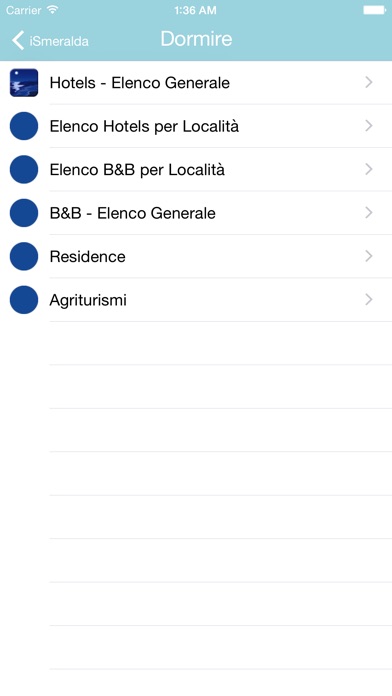Open chevron on Agriturismi row
This screenshot has width=392, height=696.
(368, 300)
